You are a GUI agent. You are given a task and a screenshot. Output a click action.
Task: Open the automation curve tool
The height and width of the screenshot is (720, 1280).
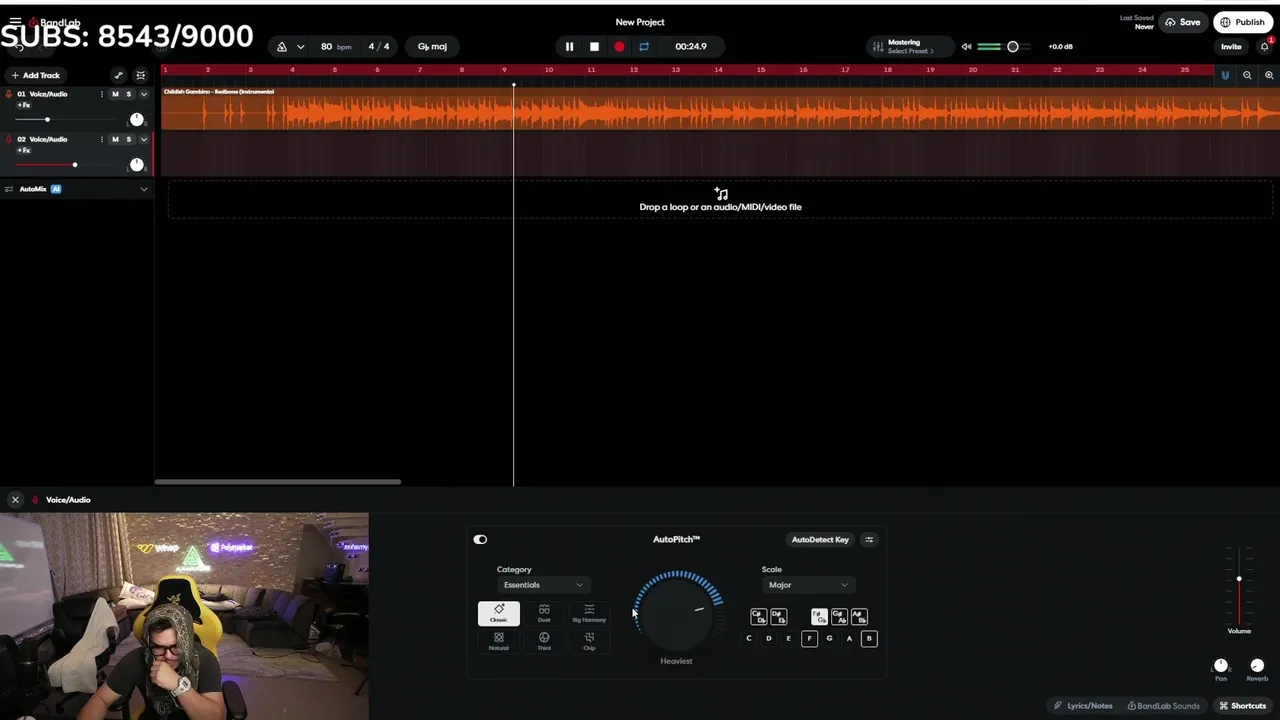[x=118, y=75]
